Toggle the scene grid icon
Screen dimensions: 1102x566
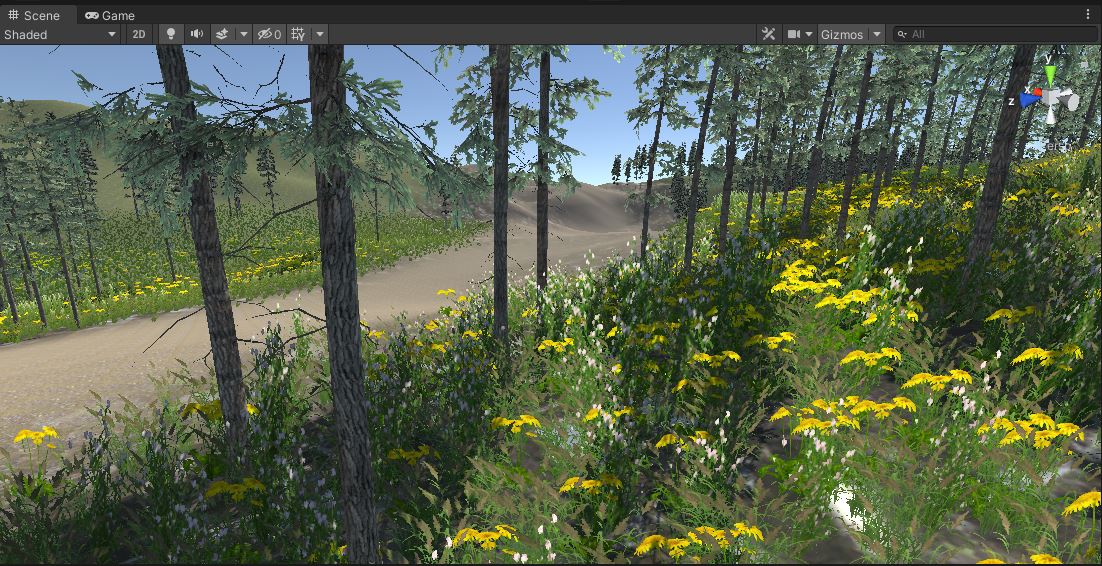tap(299, 34)
